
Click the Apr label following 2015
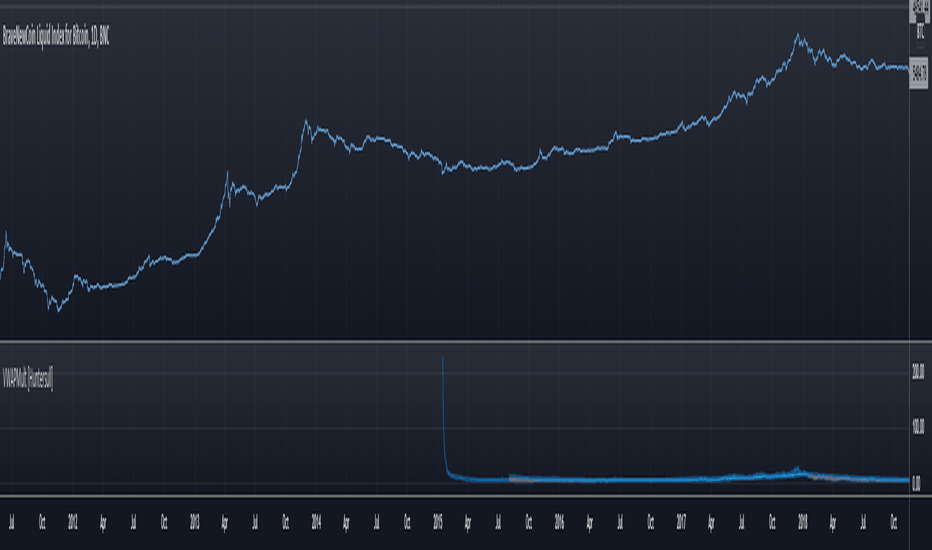pos(468,523)
